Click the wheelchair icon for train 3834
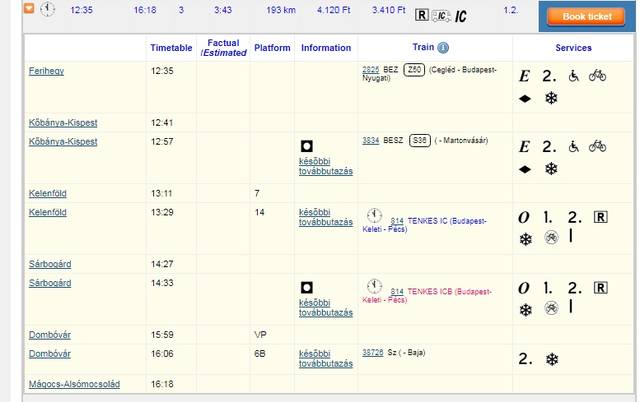This screenshot has width=640, height=402. click(x=575, y=145)
